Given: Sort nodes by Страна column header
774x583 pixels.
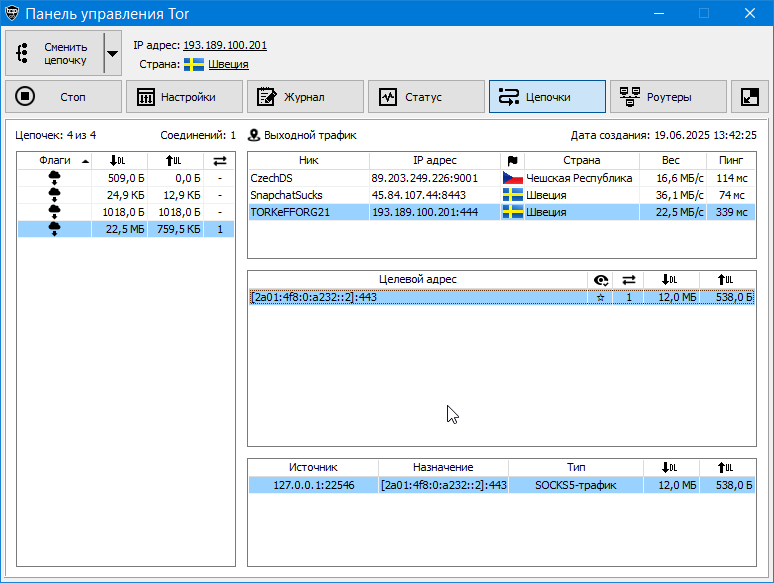Looking at the screenshot, I should tap(581, 160).
